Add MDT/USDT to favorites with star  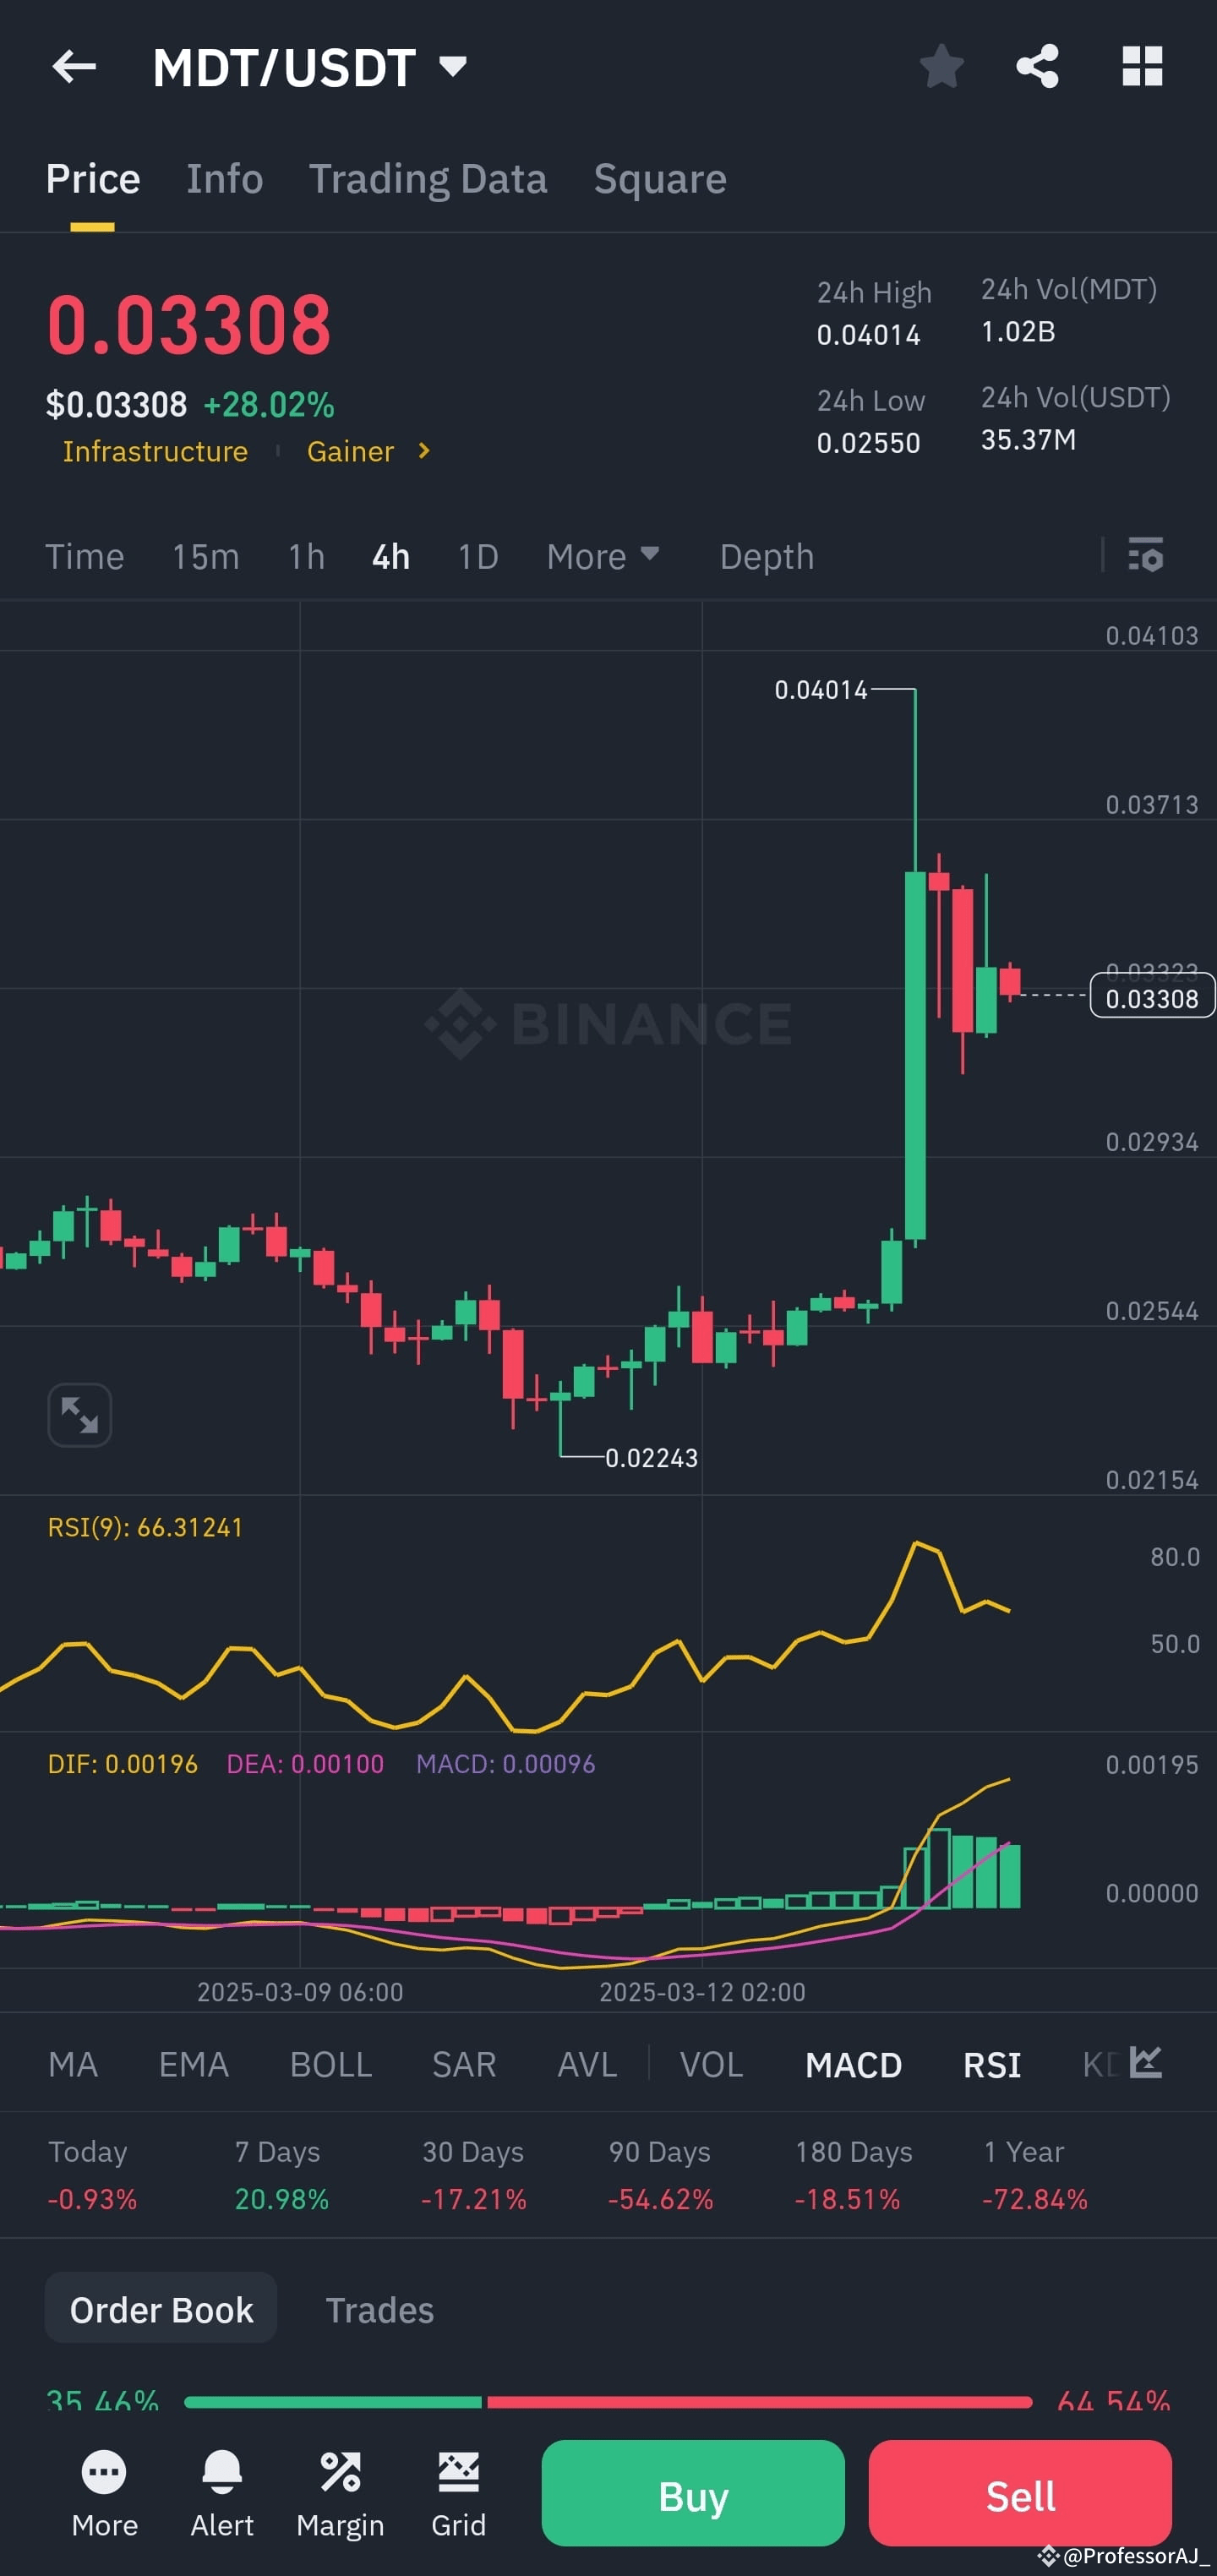pyautogui.click(x=941, y=67)
